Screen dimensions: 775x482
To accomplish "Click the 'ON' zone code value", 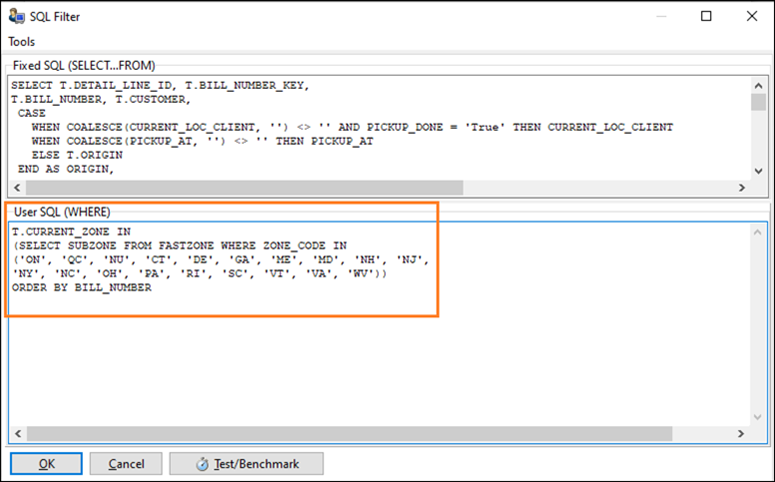I will coord(33,259).
